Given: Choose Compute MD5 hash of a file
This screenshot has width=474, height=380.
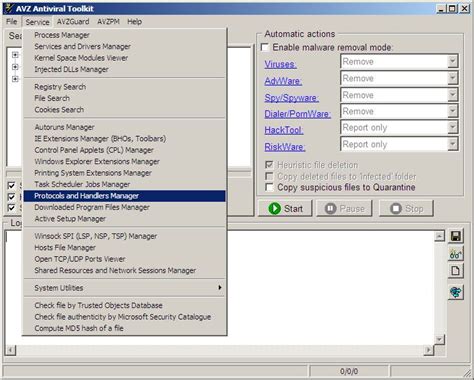Looking at the screenshot, I should pyautogui.click(x=125, y=328).
